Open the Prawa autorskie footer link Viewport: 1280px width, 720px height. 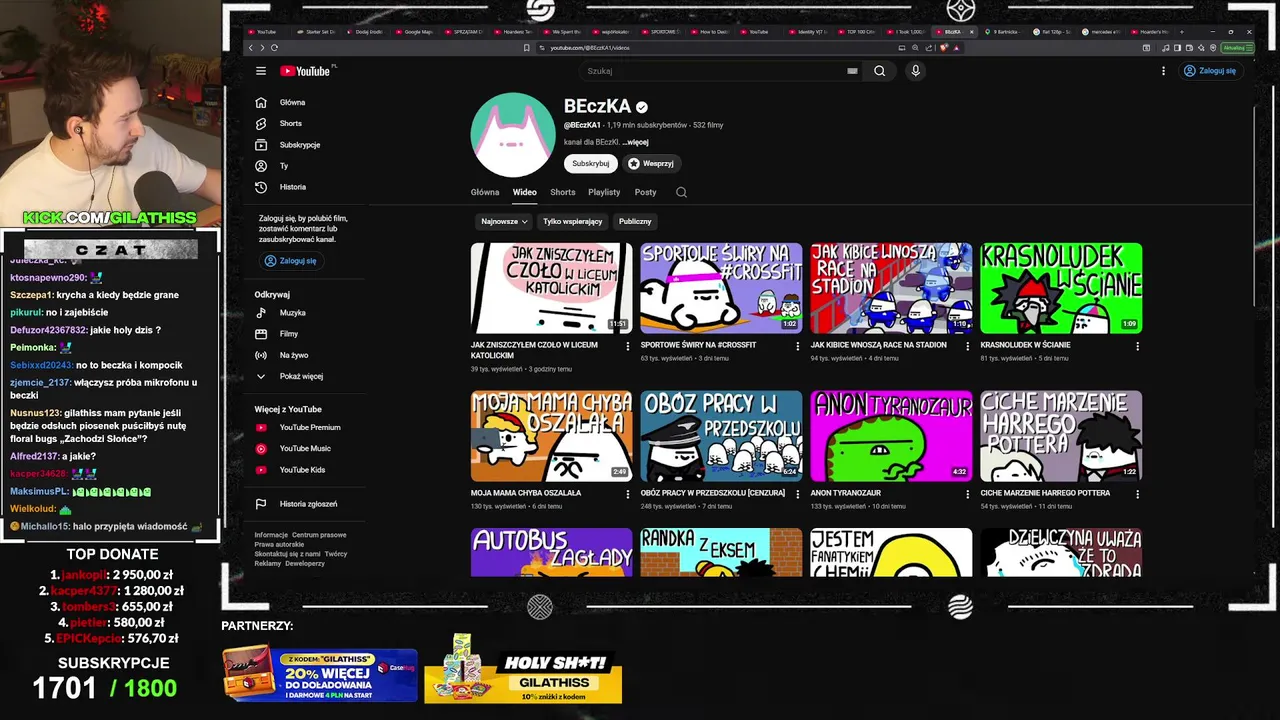click(x=279, y=544)
